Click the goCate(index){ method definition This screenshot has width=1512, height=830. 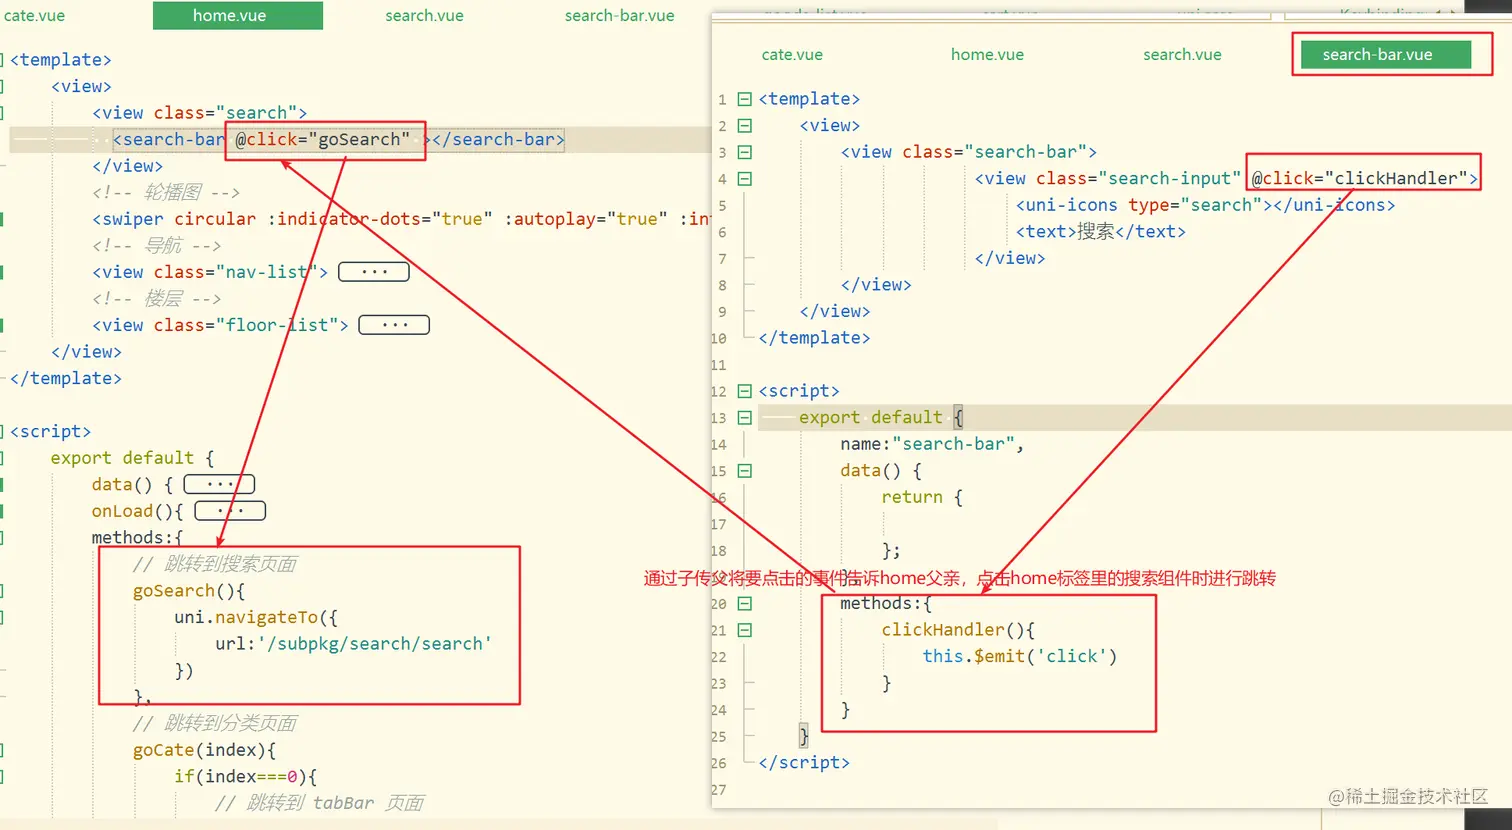pyautogui.click(x=205, y=750)
